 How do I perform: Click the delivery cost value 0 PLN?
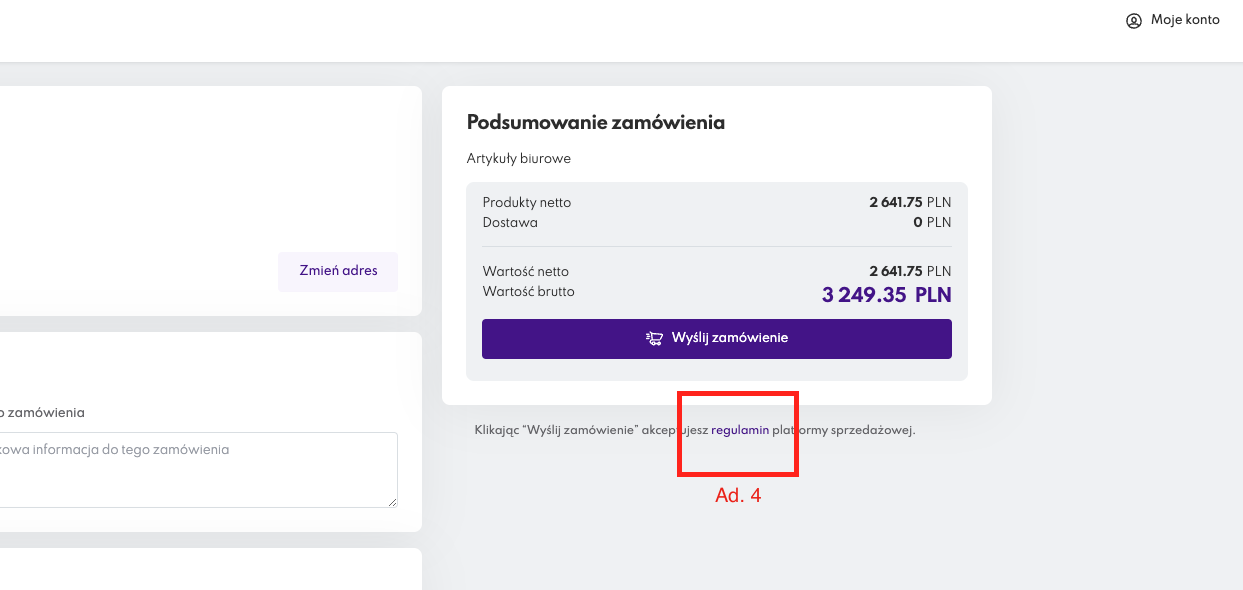tap(932, 223)
